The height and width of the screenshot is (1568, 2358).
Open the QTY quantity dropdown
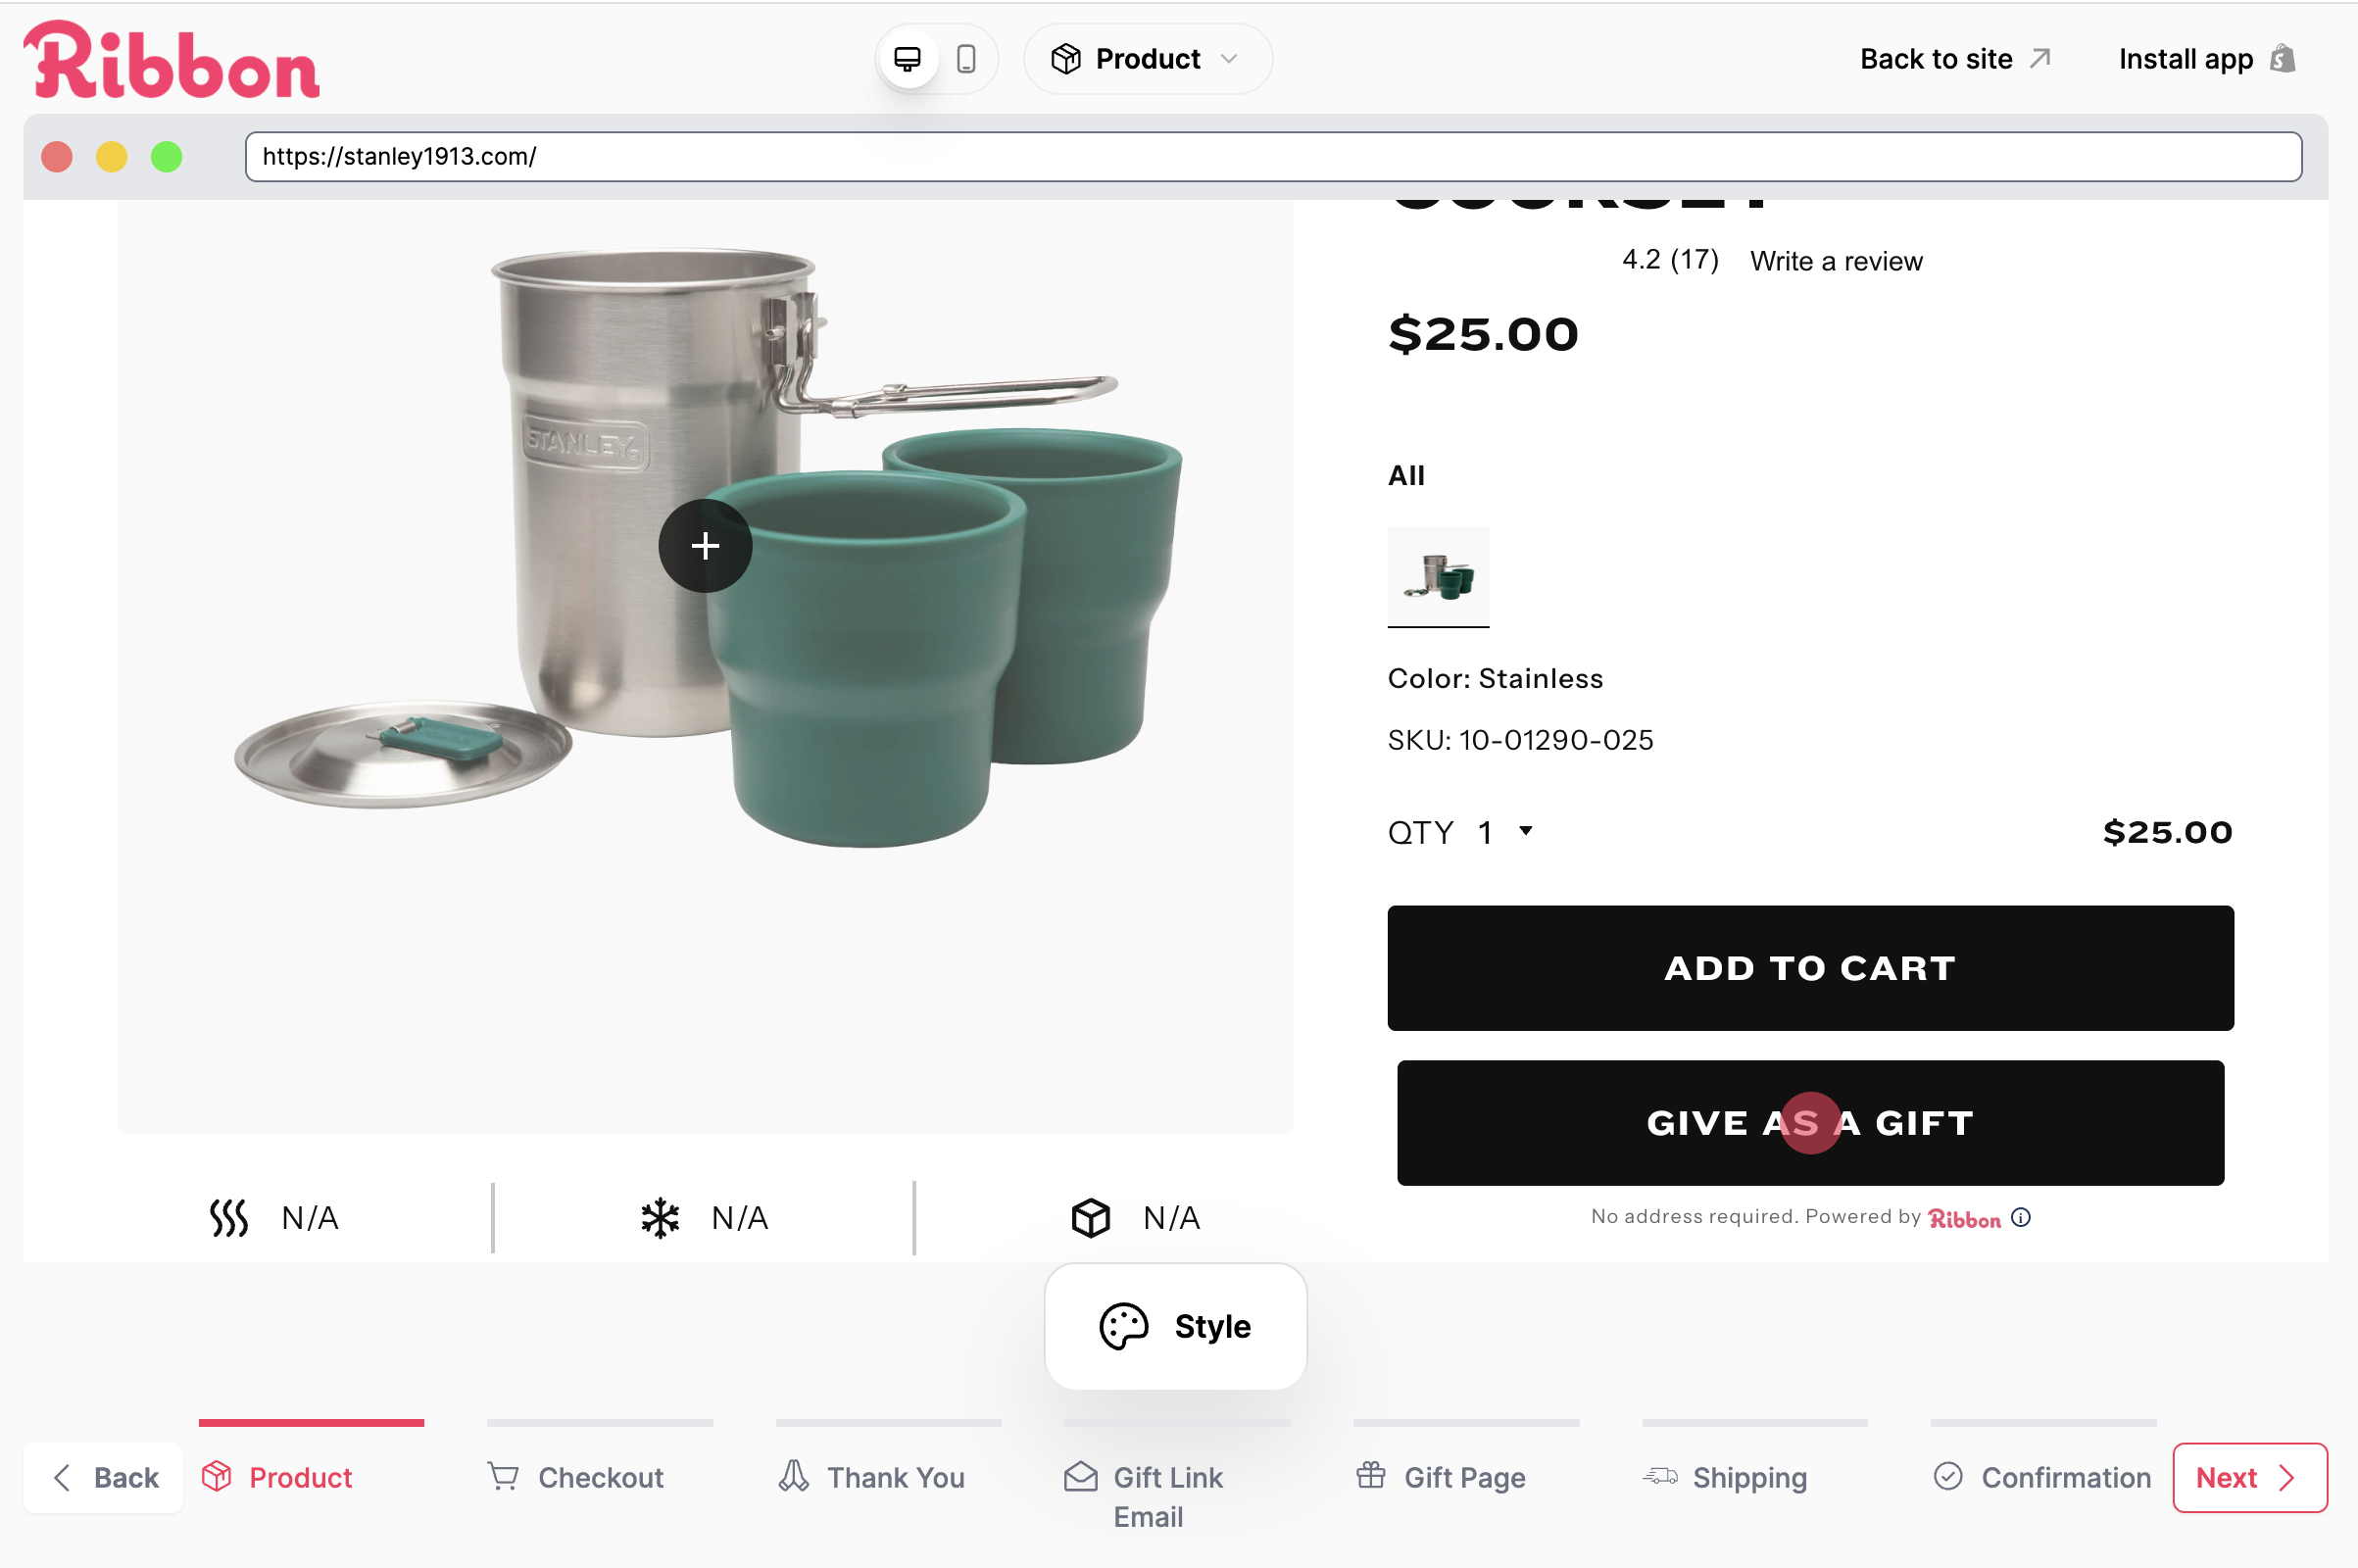pyautogui.click(x=1506, y=832)
